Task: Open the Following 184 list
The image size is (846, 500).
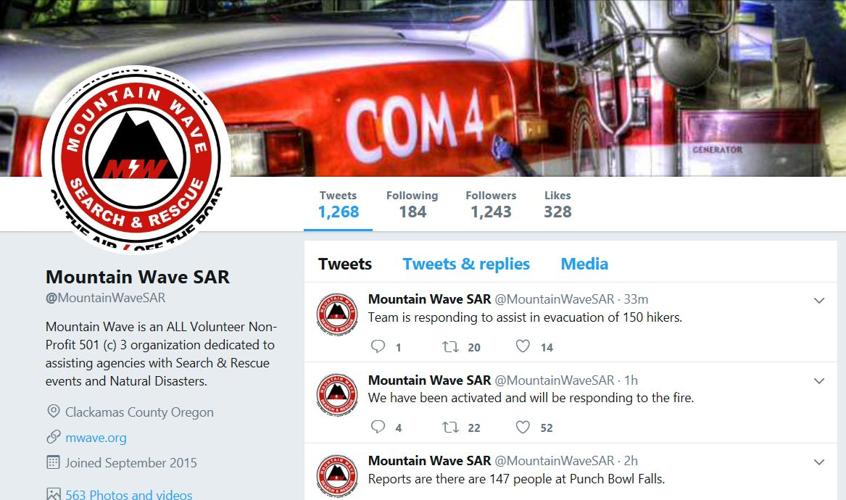Action: coord(412,204)
